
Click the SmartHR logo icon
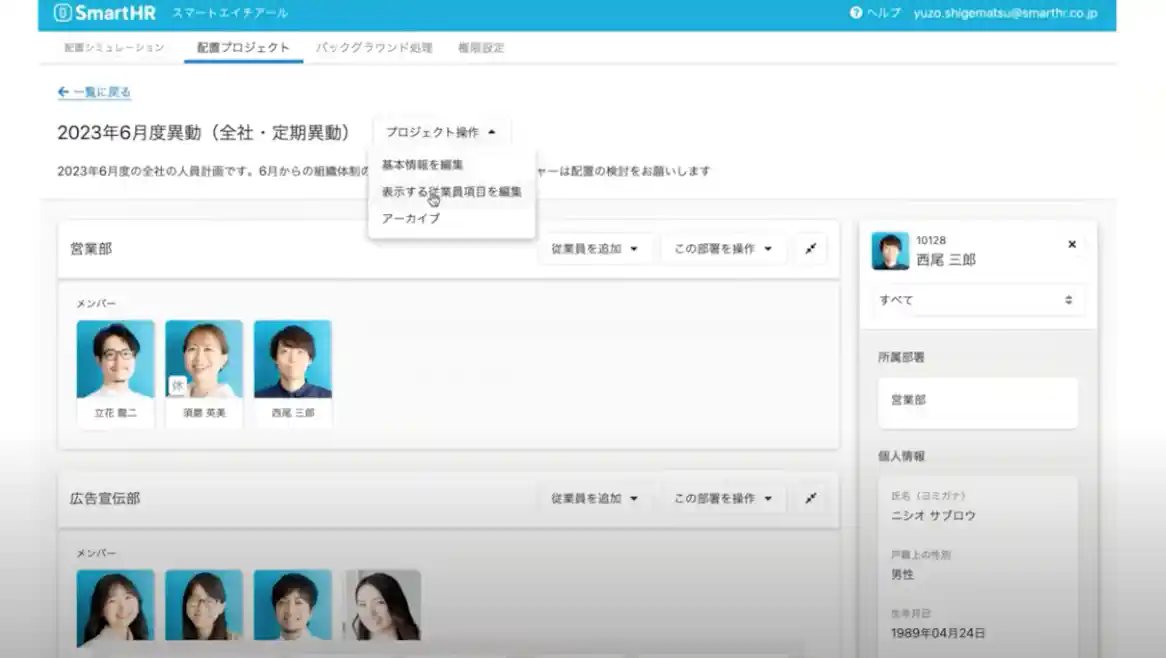(x=62, y=13)
